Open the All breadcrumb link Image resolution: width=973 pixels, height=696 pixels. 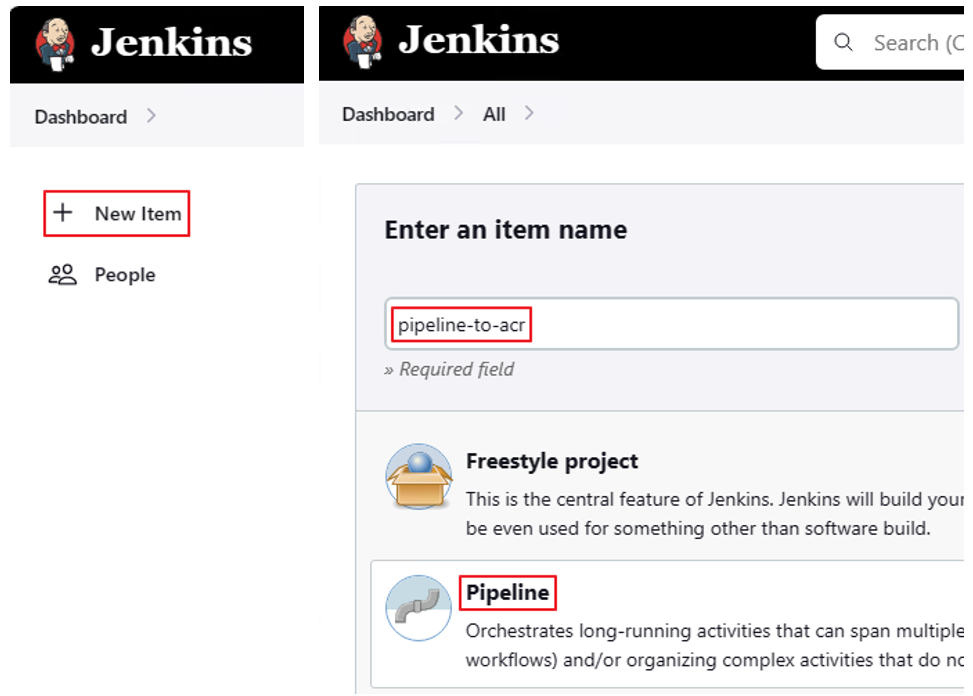[494, 114]
